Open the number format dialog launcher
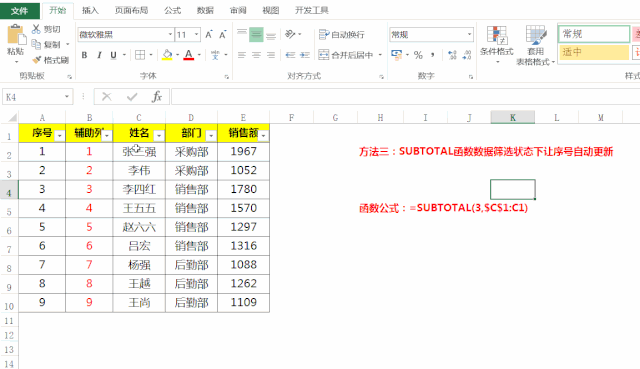The height and width of the screenshot is (369, 640). [471, 76]
